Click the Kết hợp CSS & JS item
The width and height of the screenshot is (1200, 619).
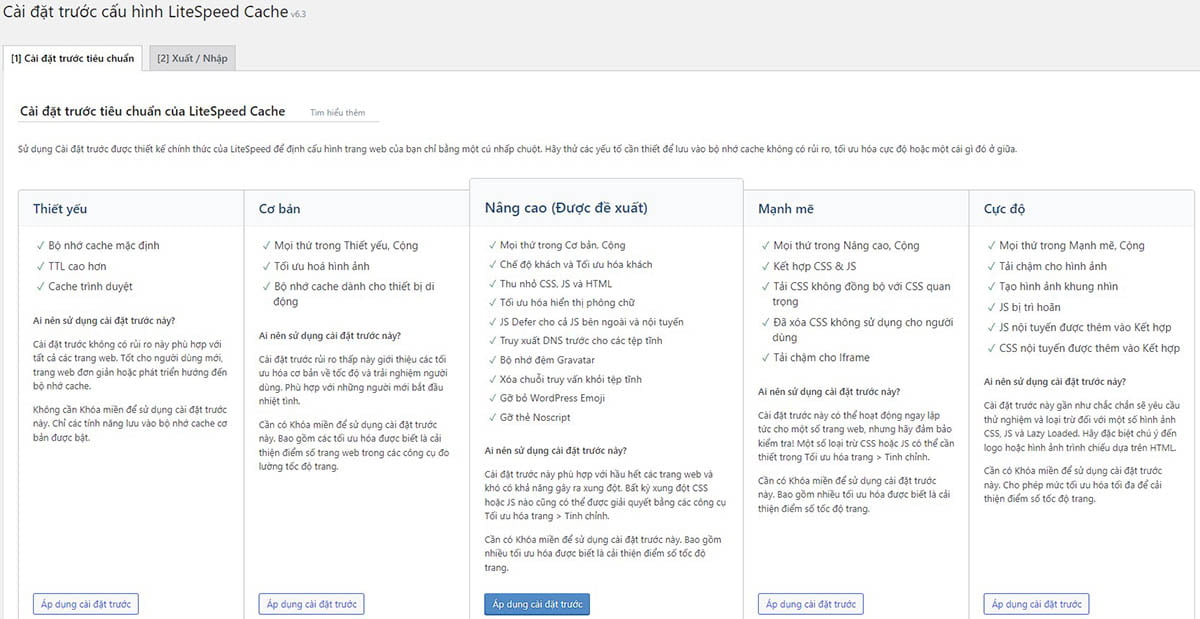pyautogui.click(x=815, y=266)
